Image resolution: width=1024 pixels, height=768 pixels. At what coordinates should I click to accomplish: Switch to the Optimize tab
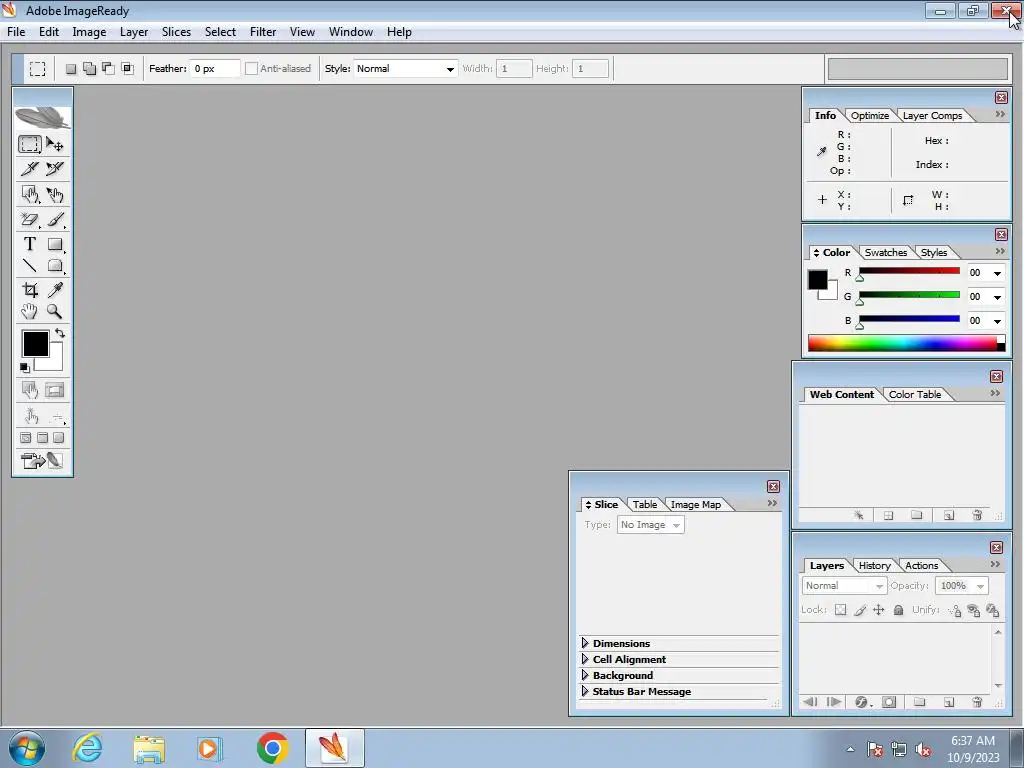pyautogui.click(x=869, y=116)
